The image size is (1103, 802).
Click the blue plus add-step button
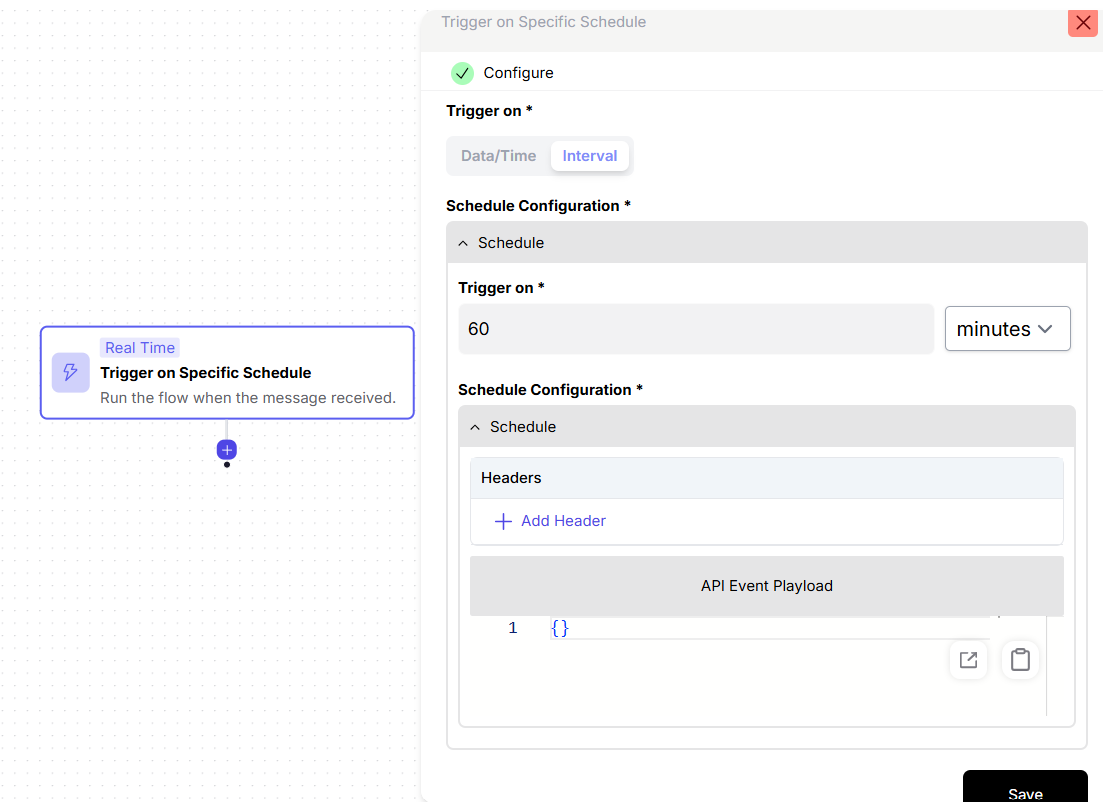pos(227,450)
